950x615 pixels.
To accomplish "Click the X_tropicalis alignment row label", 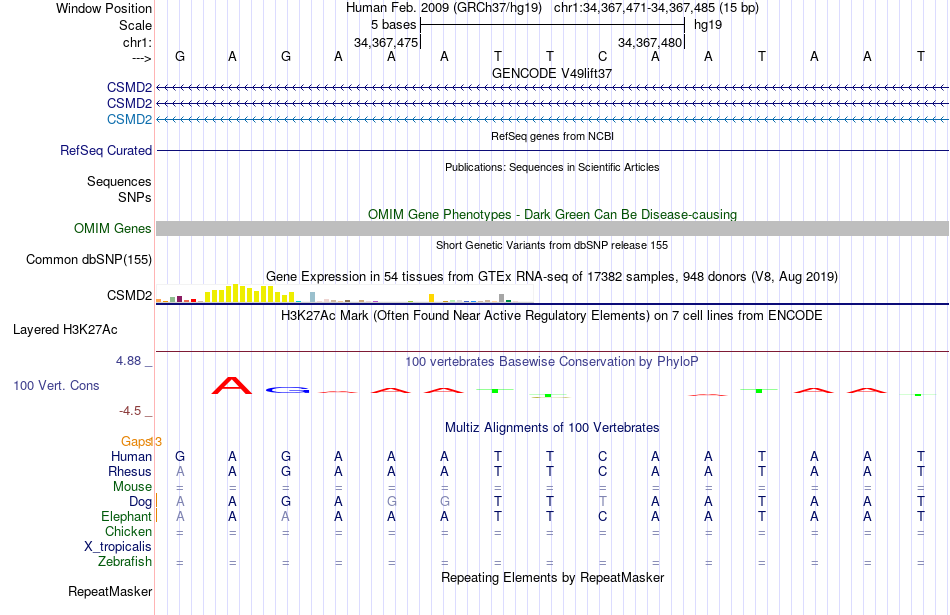I will click(x=118, y=547).
